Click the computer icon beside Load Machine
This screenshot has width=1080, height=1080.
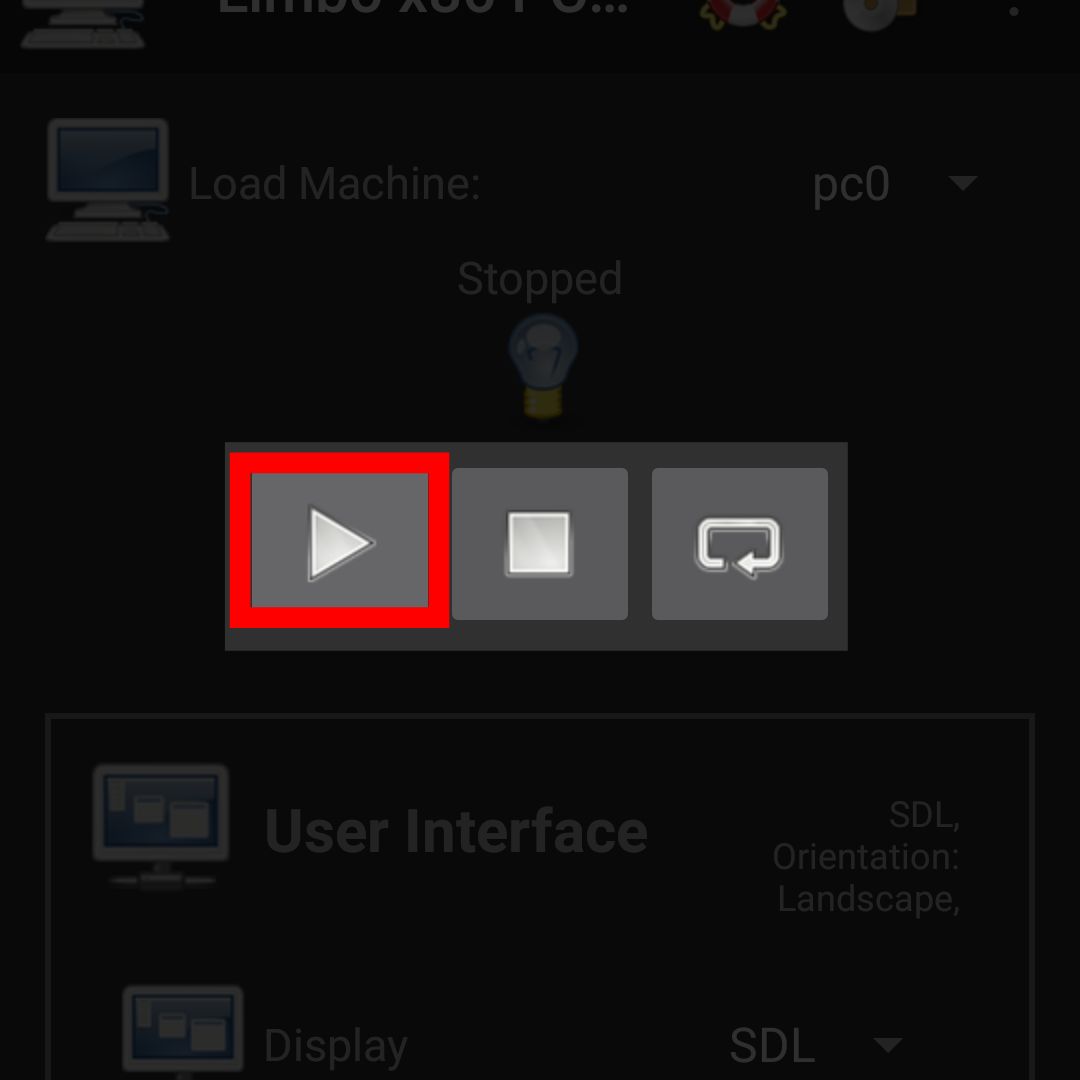(x=107, y=180)
